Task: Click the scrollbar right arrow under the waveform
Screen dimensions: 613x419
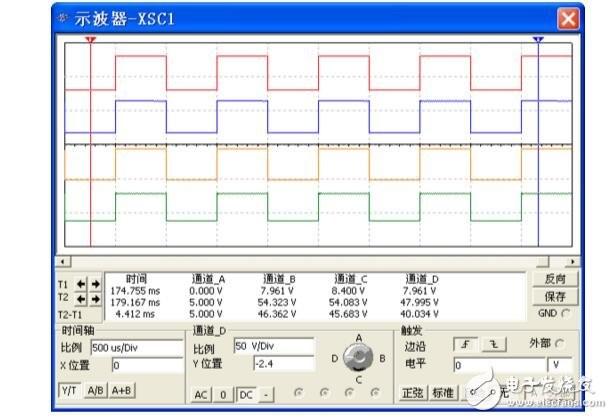Action: 572,261
